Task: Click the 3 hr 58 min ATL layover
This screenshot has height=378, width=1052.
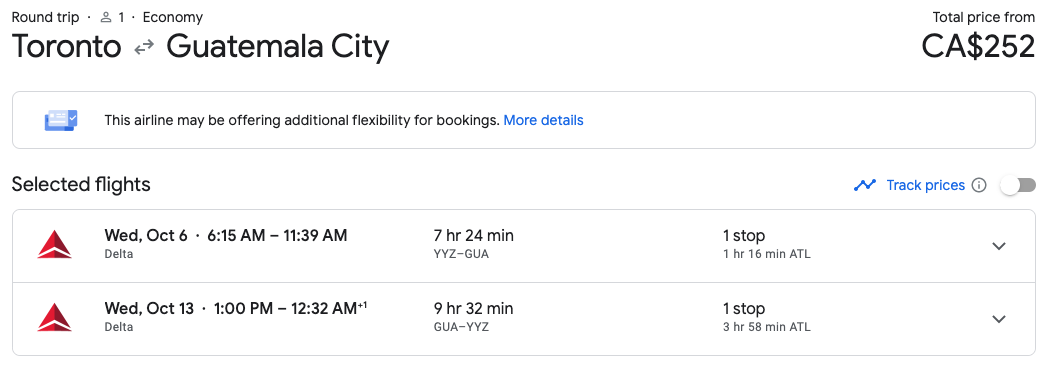Action: coord(766,328)
